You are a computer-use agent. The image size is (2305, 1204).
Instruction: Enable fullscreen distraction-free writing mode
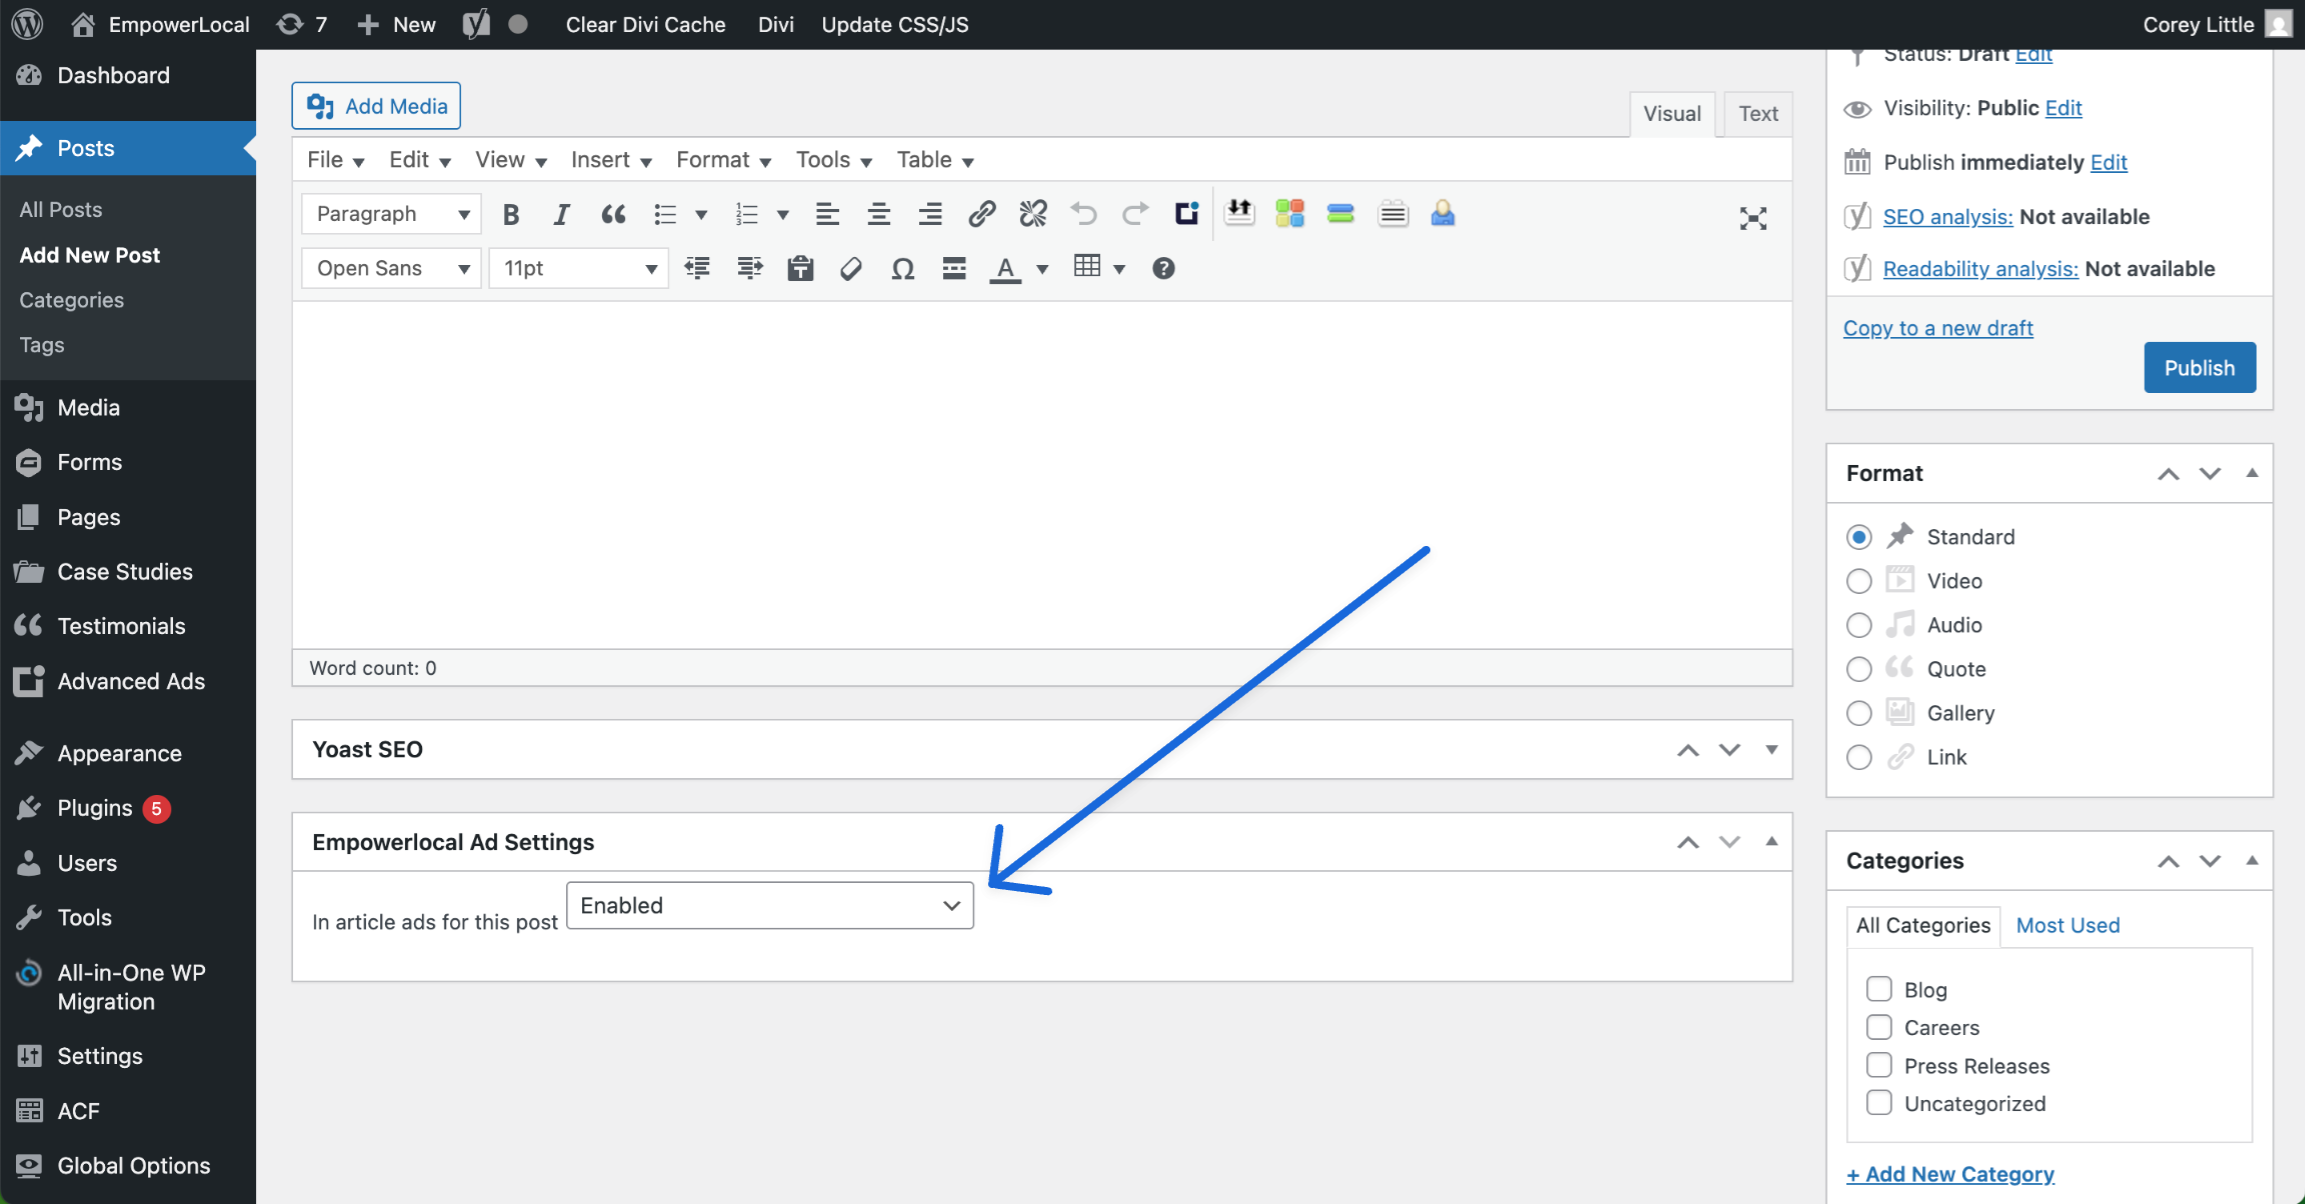(x=1752, y=218)
